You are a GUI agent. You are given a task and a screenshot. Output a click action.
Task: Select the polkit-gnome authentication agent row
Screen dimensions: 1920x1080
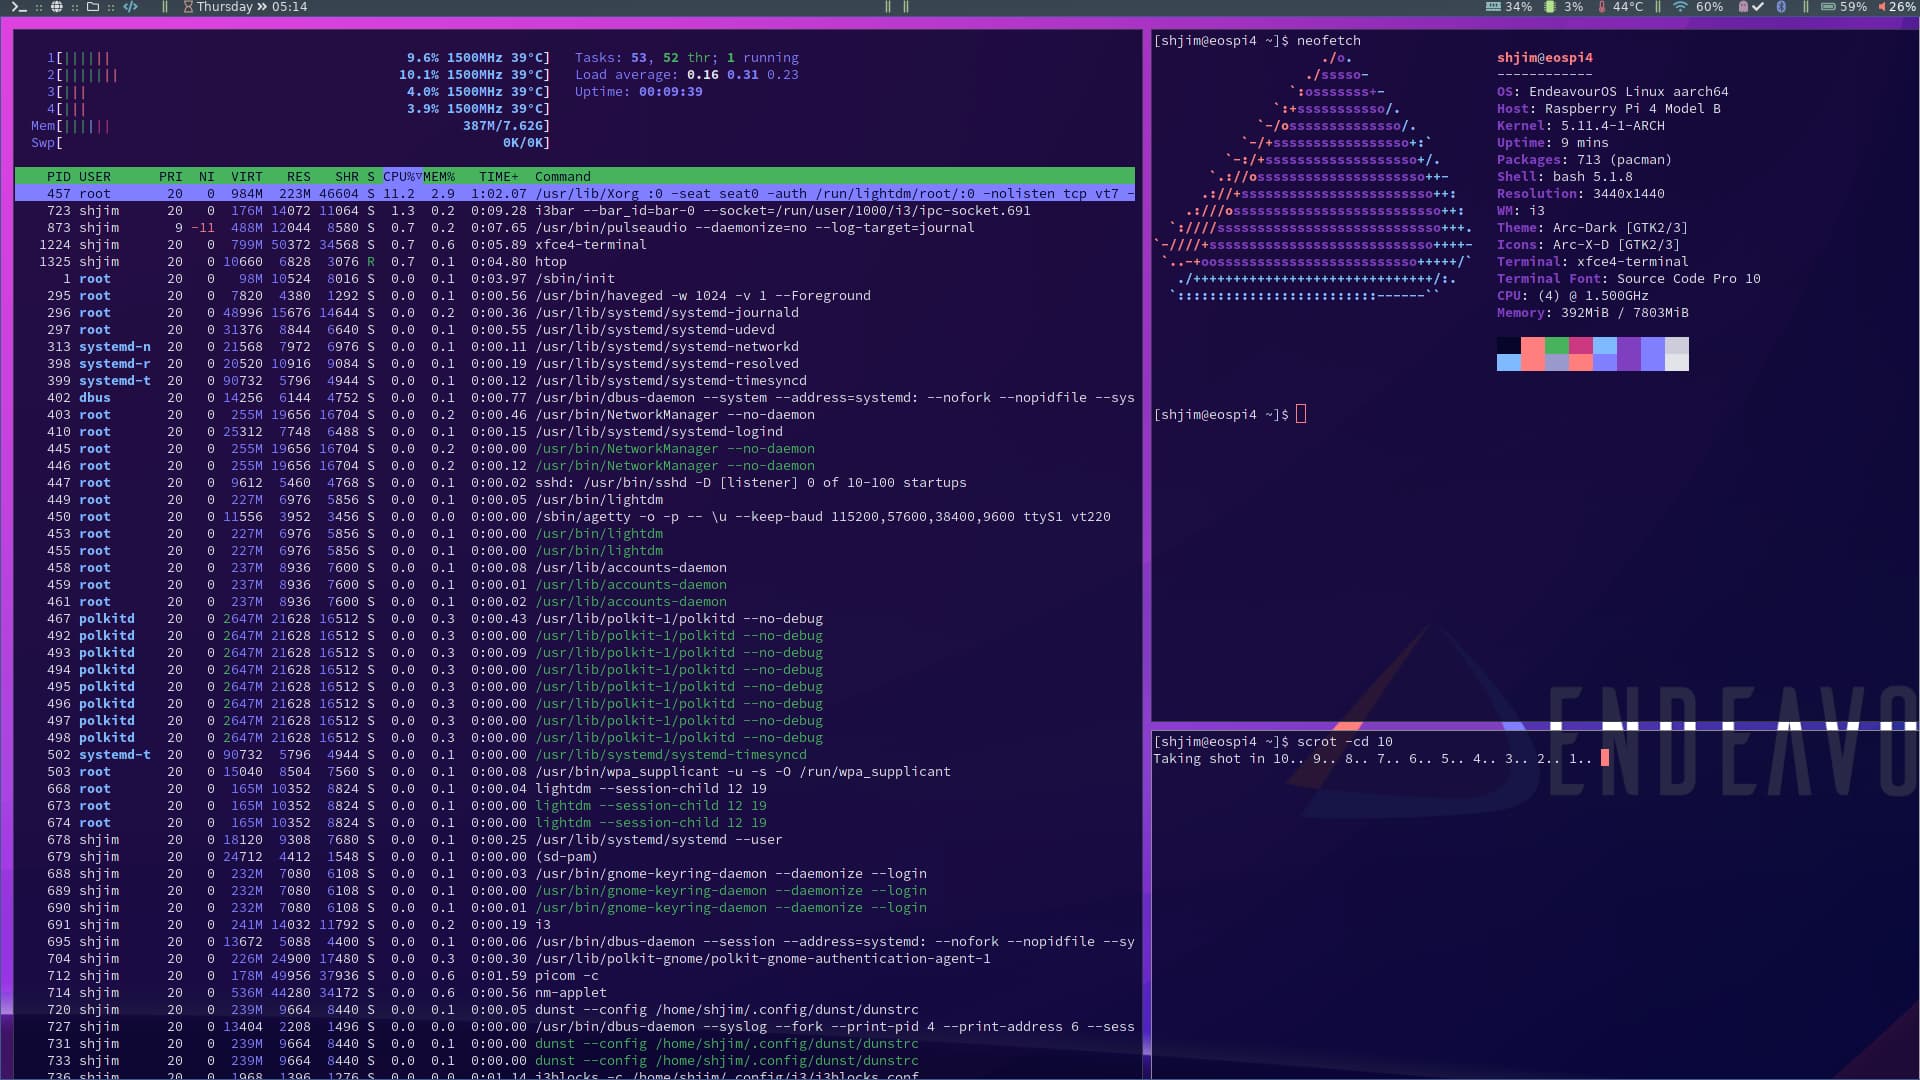(x=575, y=959)
